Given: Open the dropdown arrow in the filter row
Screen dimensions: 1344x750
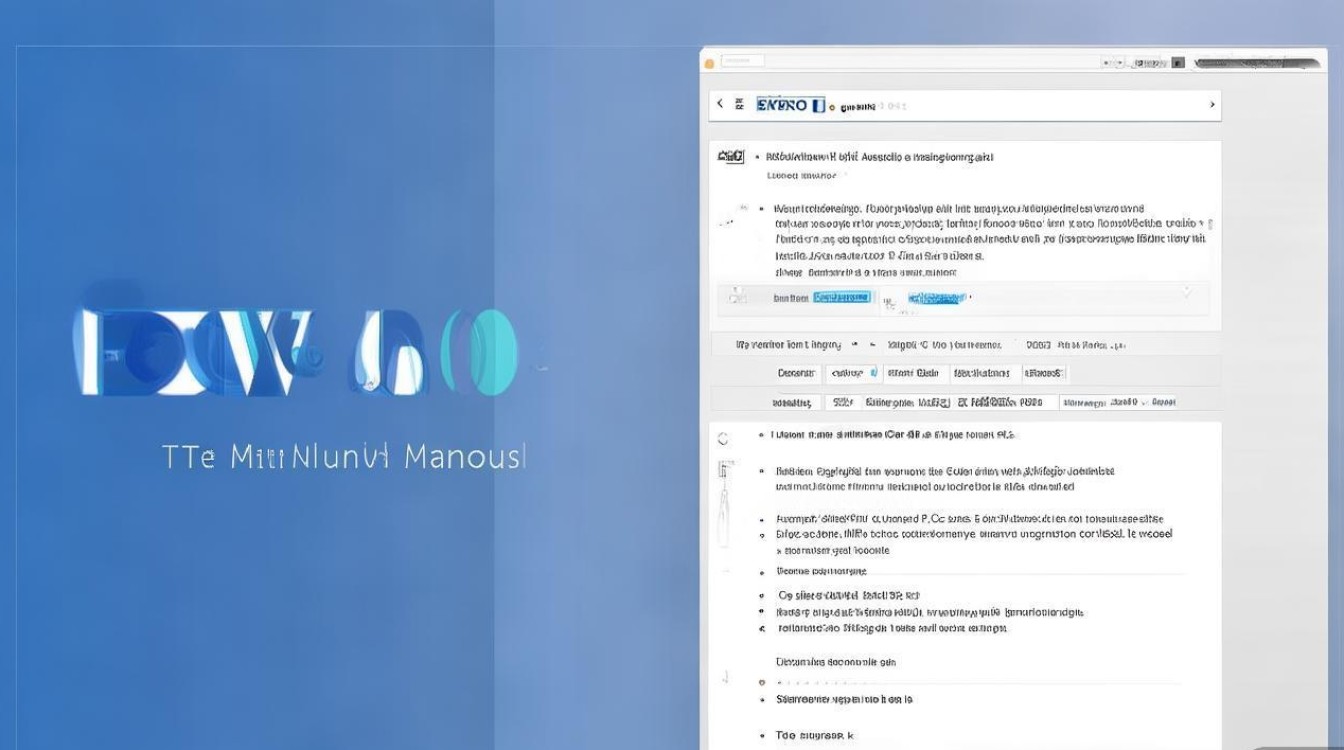Looking at the screenshot, I should click(x=855, y=344).
